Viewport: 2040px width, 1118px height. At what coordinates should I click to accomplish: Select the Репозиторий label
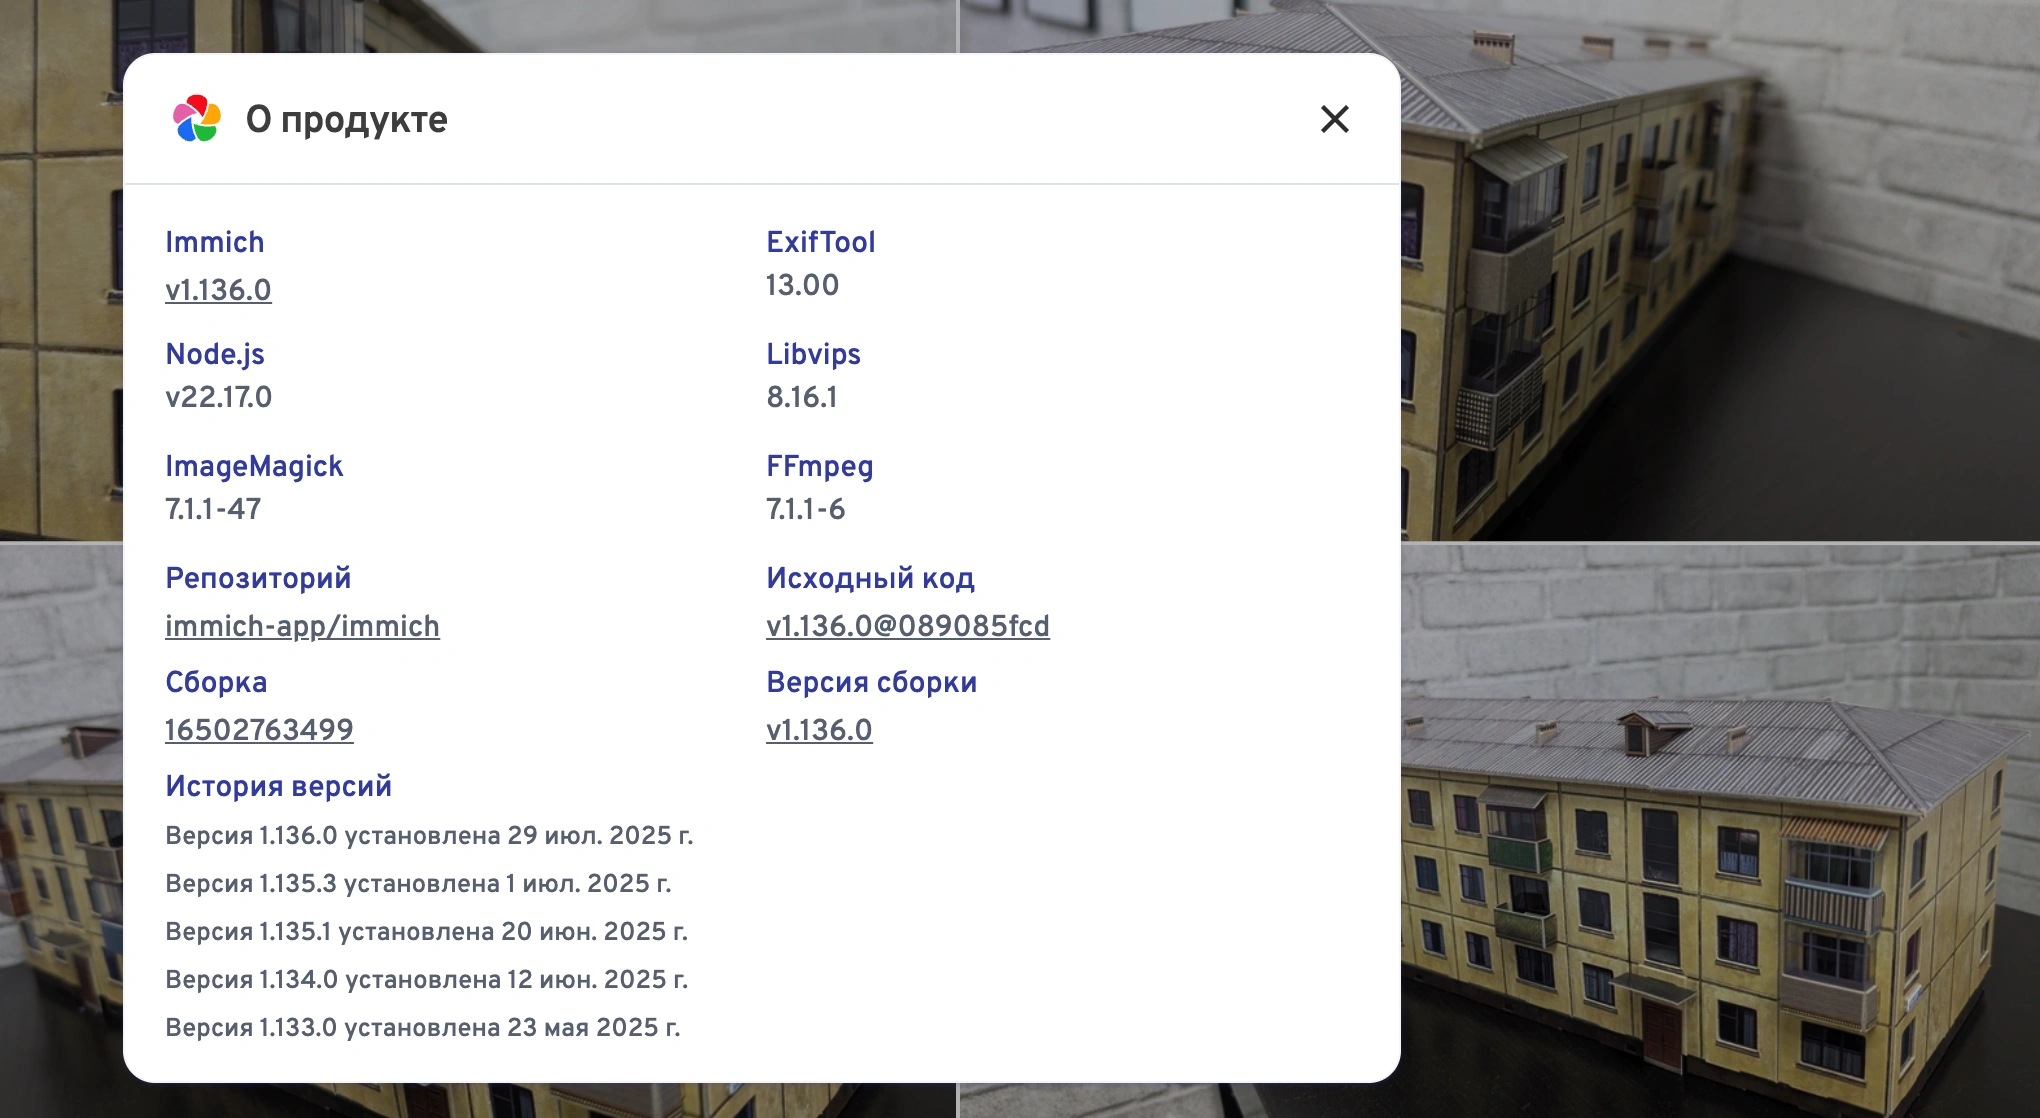click(258, 578)
